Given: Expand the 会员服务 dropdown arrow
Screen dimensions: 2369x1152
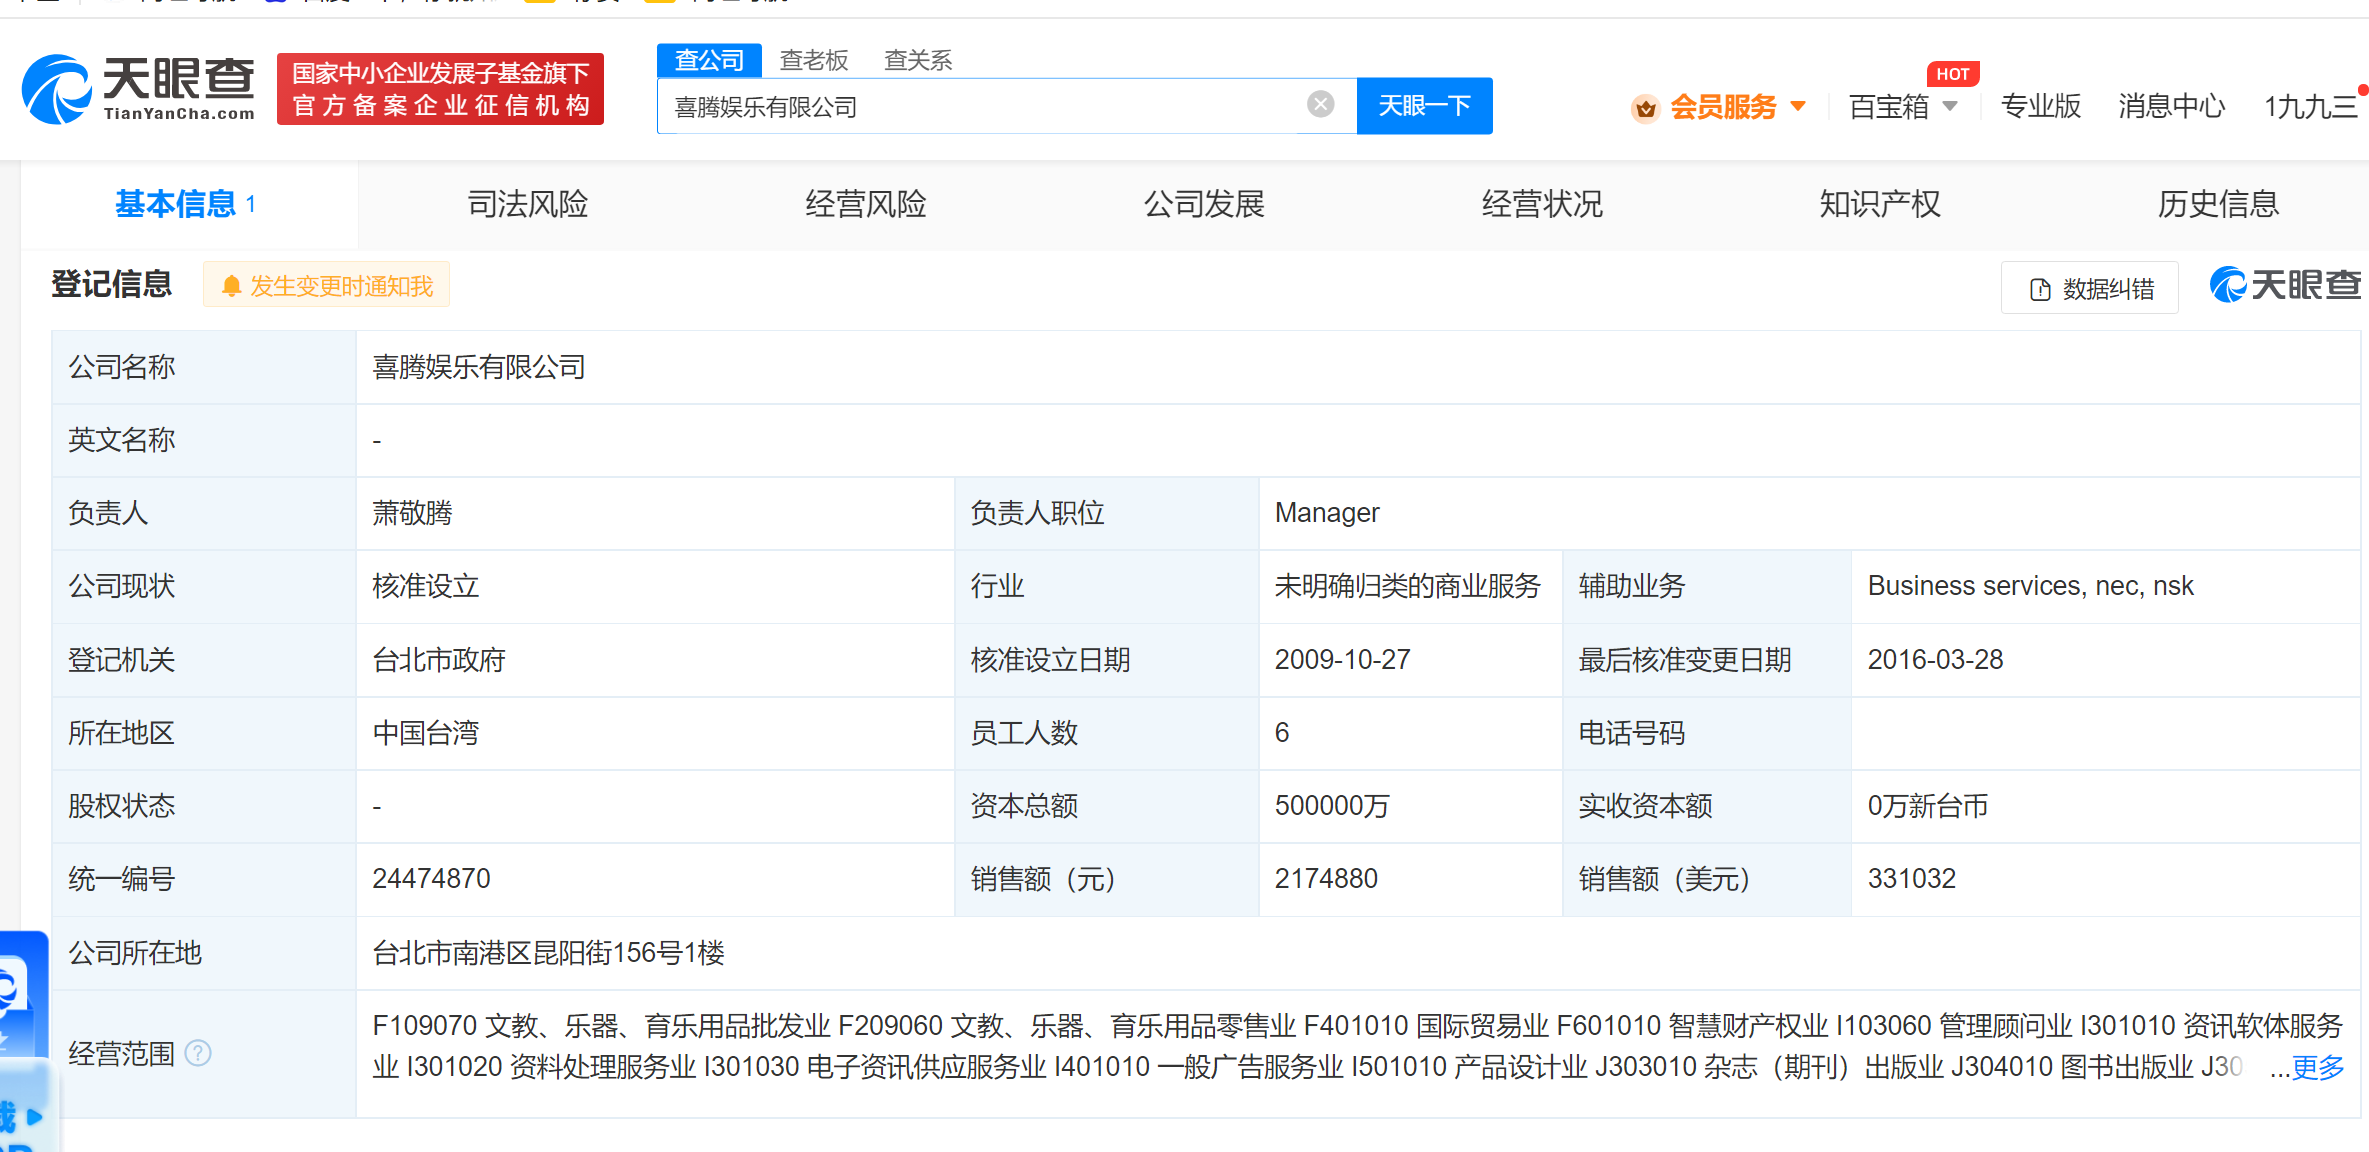Looking at the screenshot, I should (x=1798, y=106).
